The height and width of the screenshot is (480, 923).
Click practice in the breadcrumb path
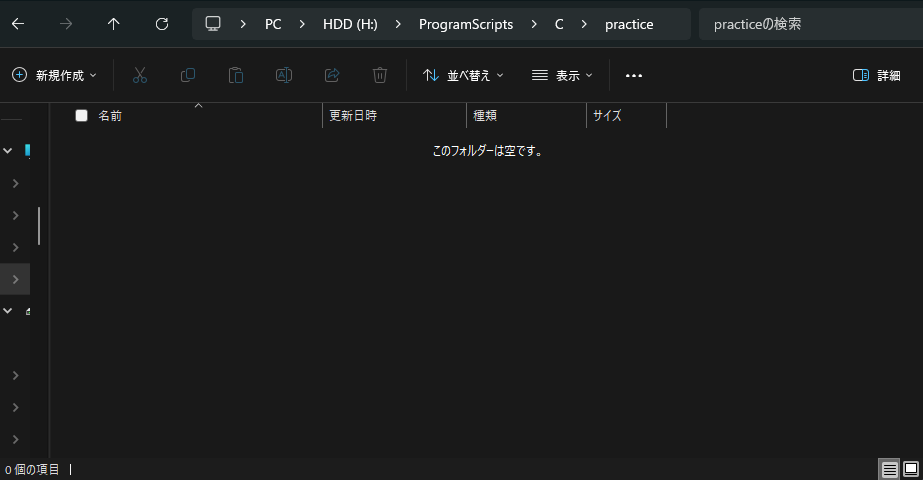[629, 24]
